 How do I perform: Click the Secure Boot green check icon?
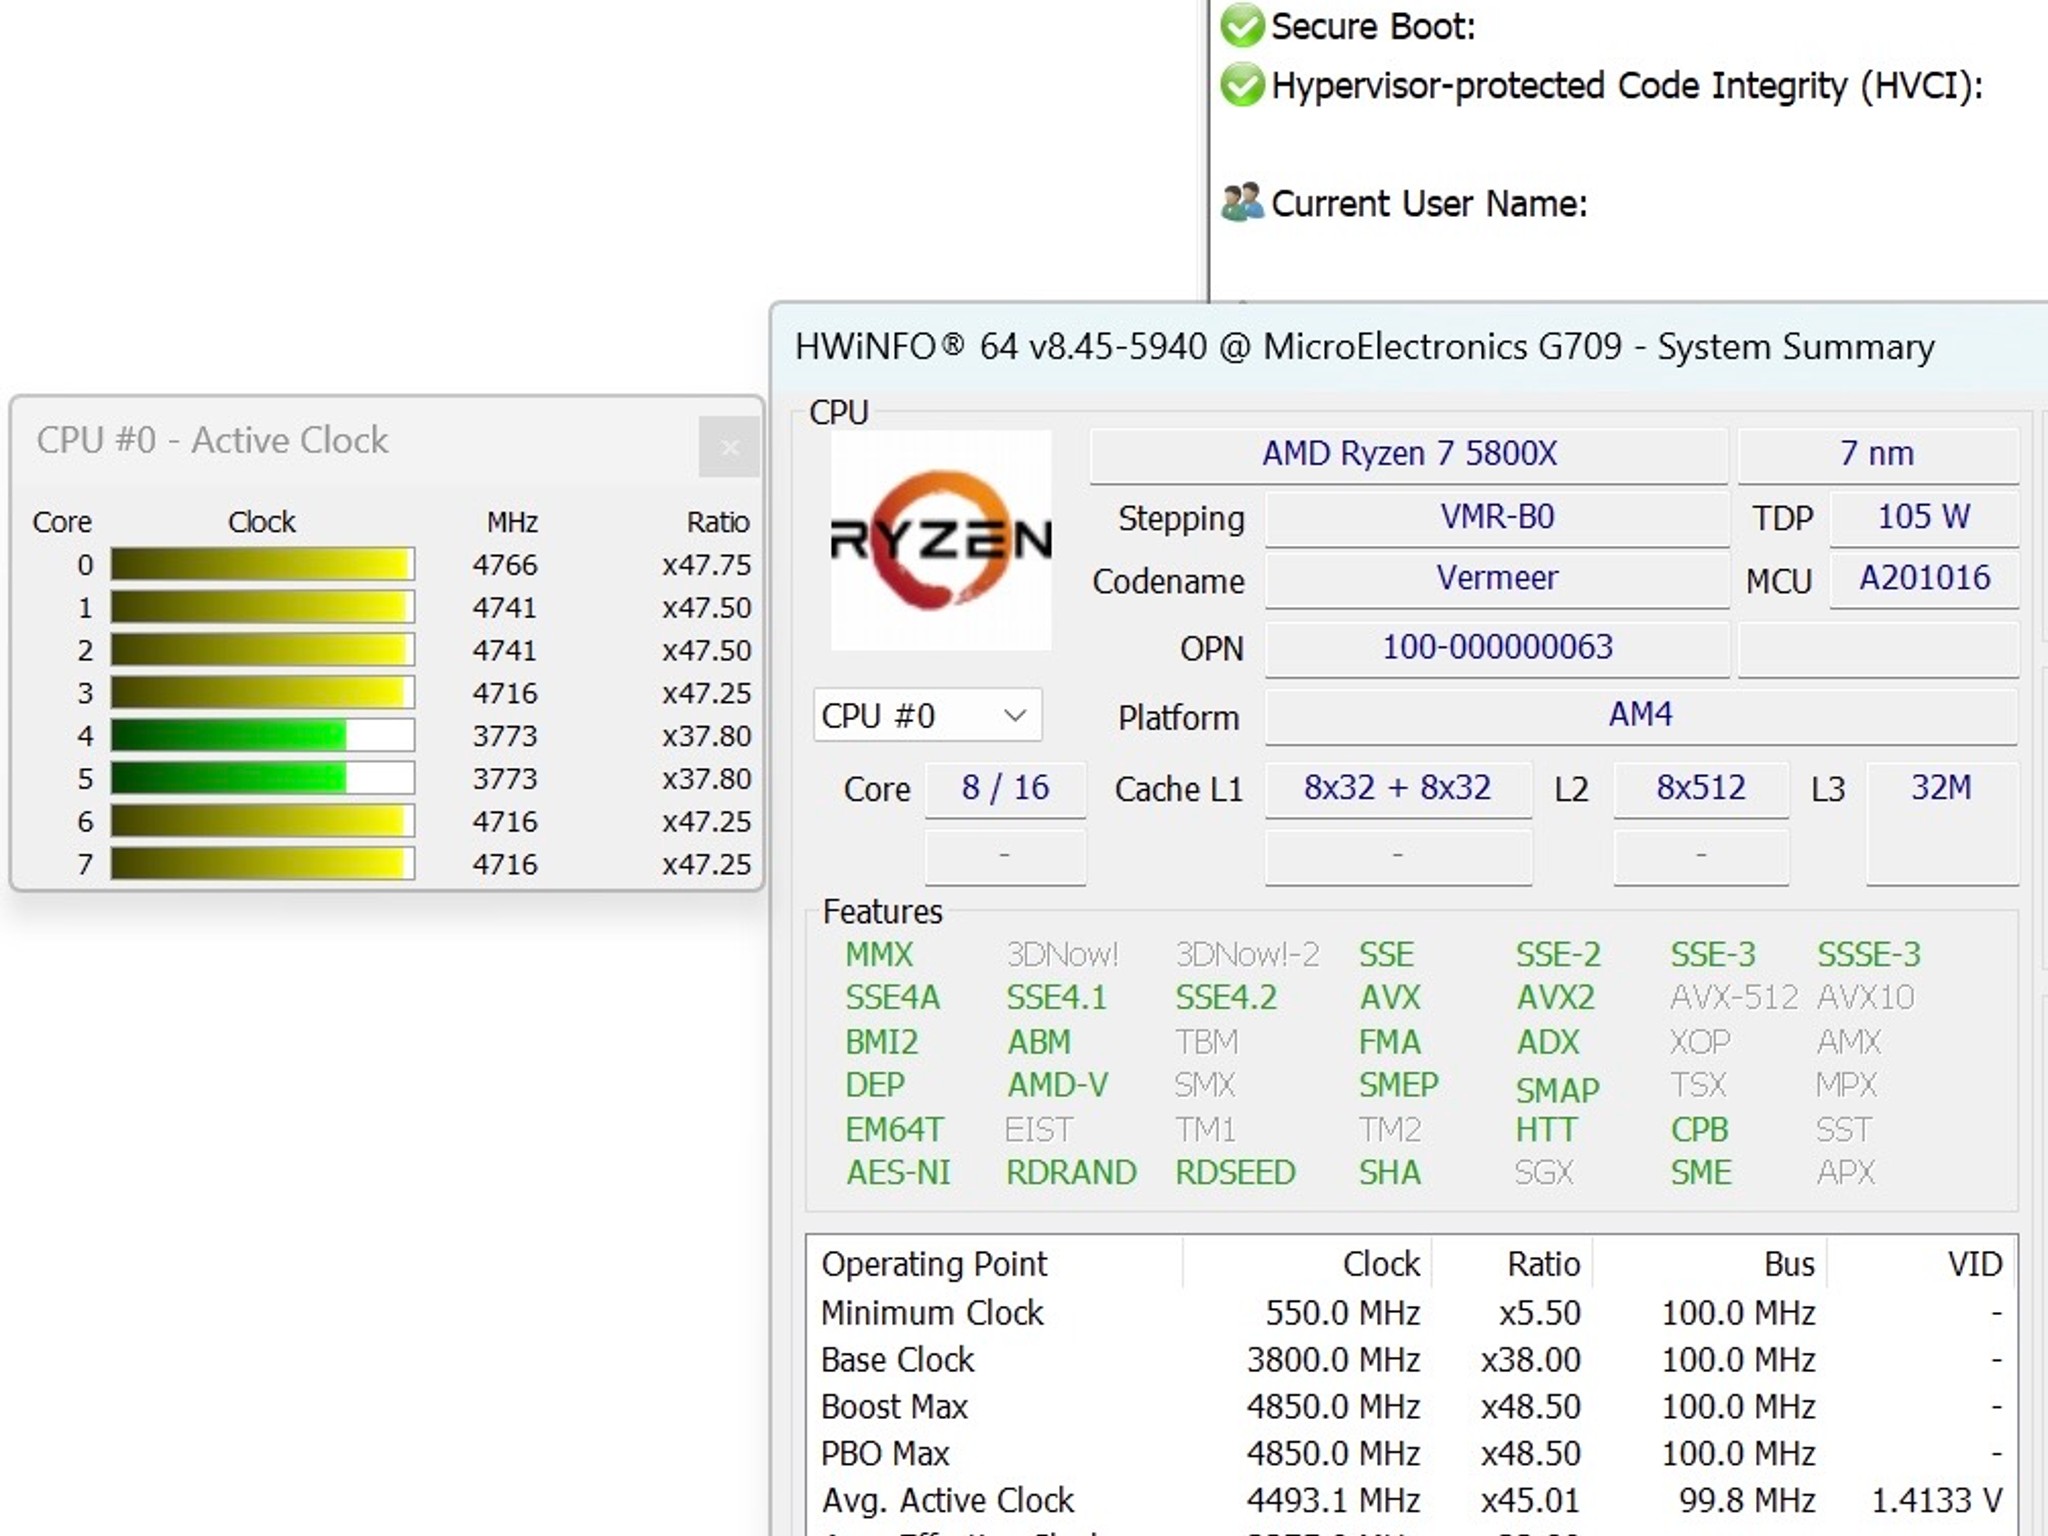click(1242, 26)
